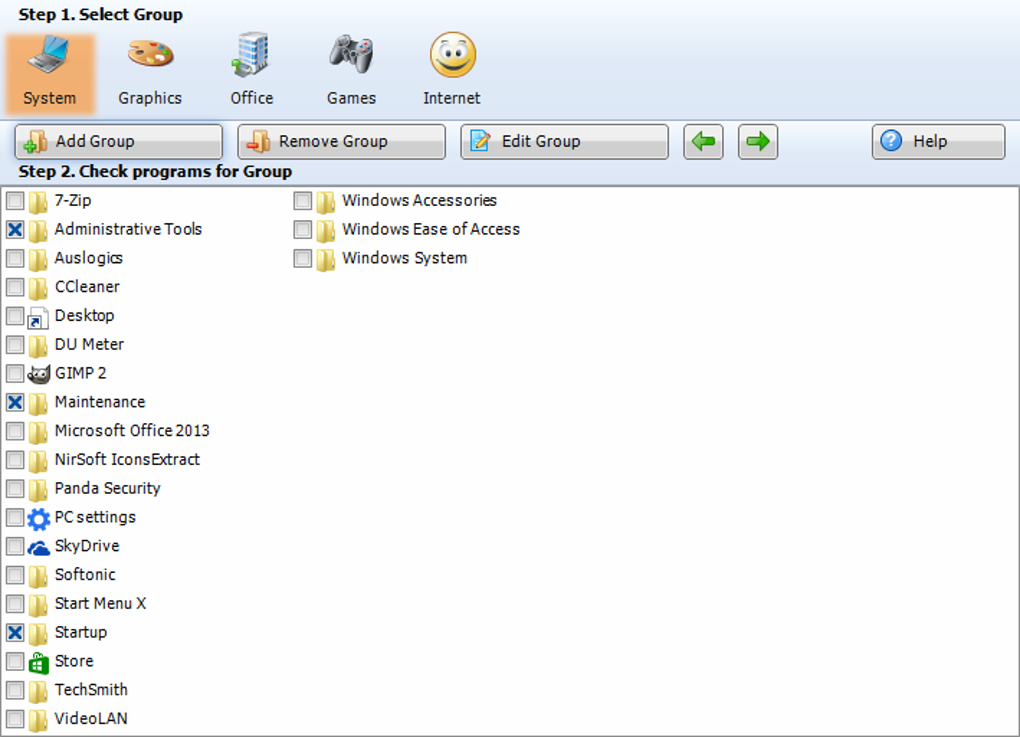Check the Windows Accessories checkbox
1020x737 pixels.
[302, 200]
